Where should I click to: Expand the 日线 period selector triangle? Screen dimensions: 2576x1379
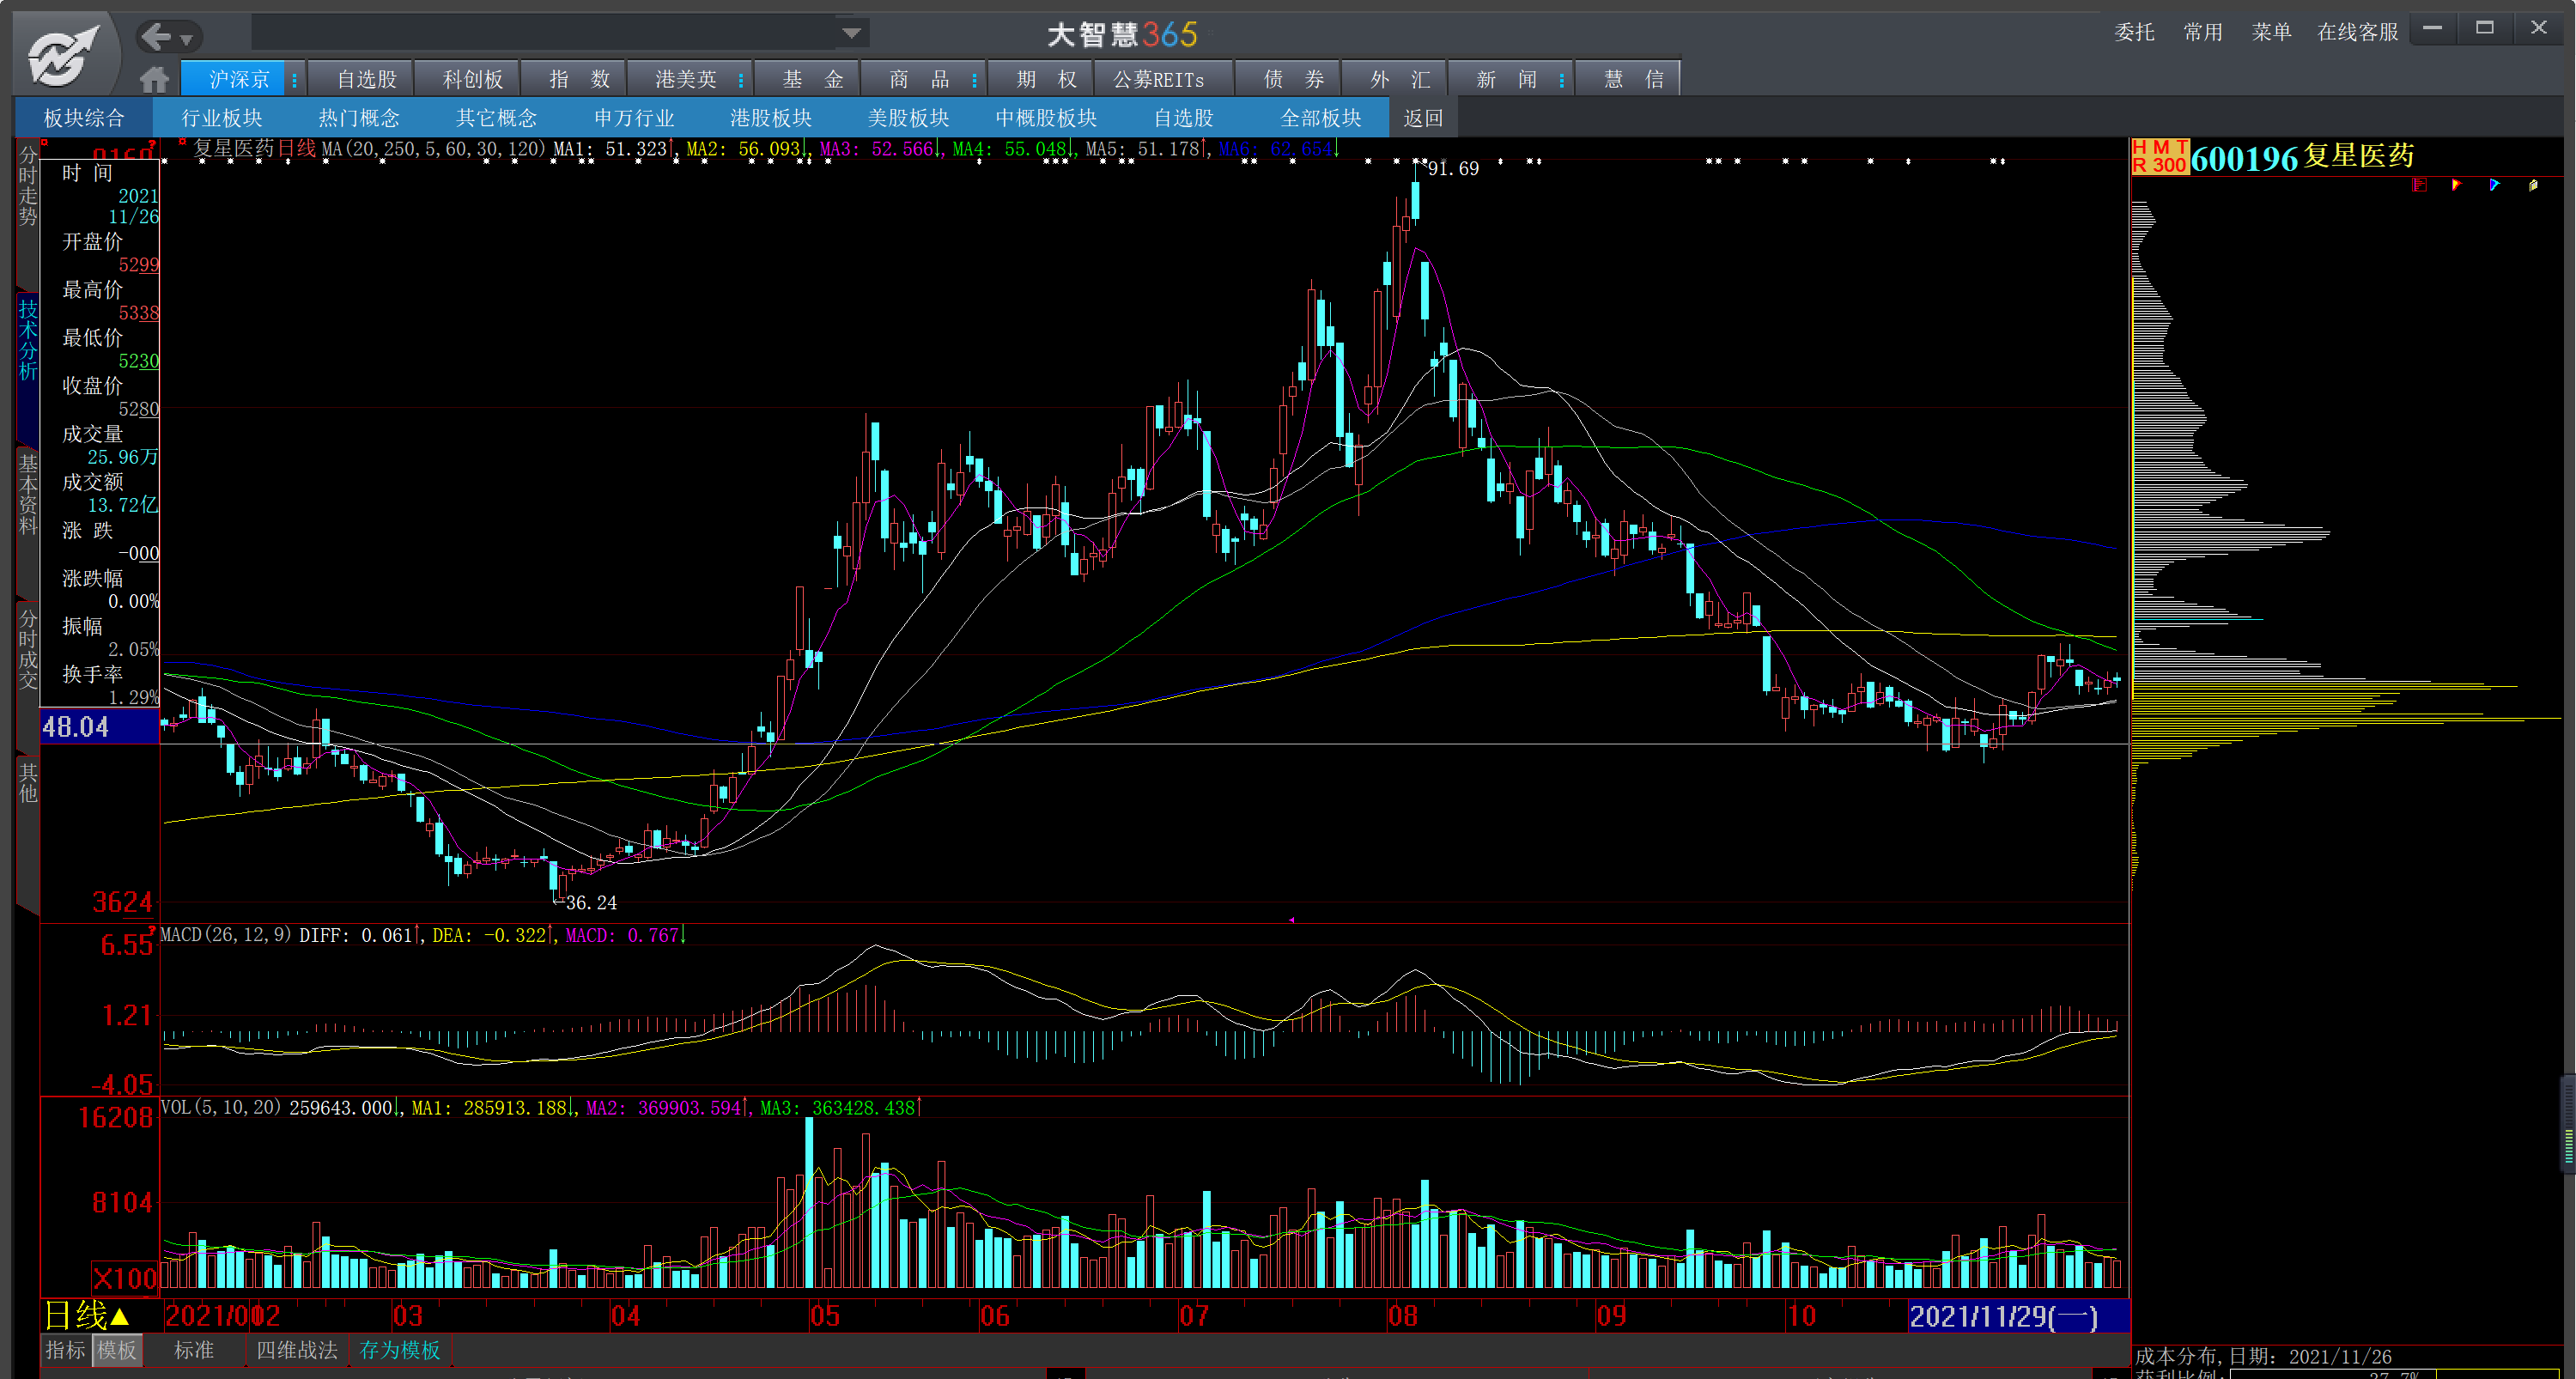tap(120, 1316)
